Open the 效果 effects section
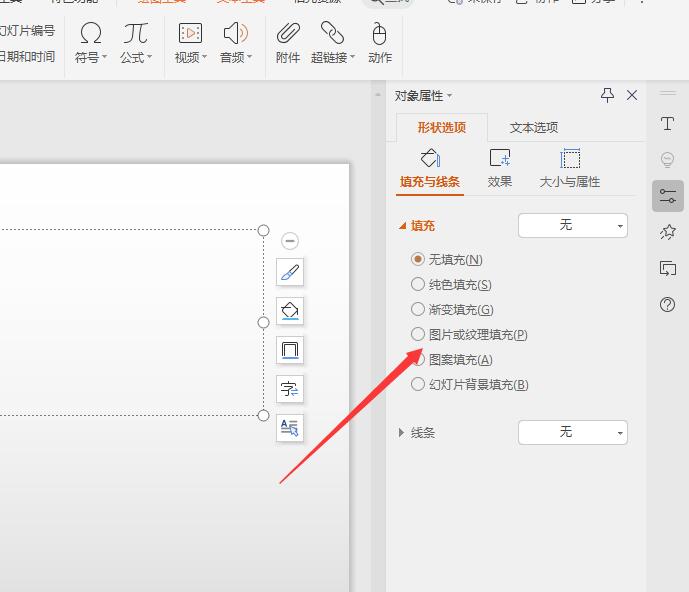Image resolution: width=689 pixels, height=592 pixels. 500,169
